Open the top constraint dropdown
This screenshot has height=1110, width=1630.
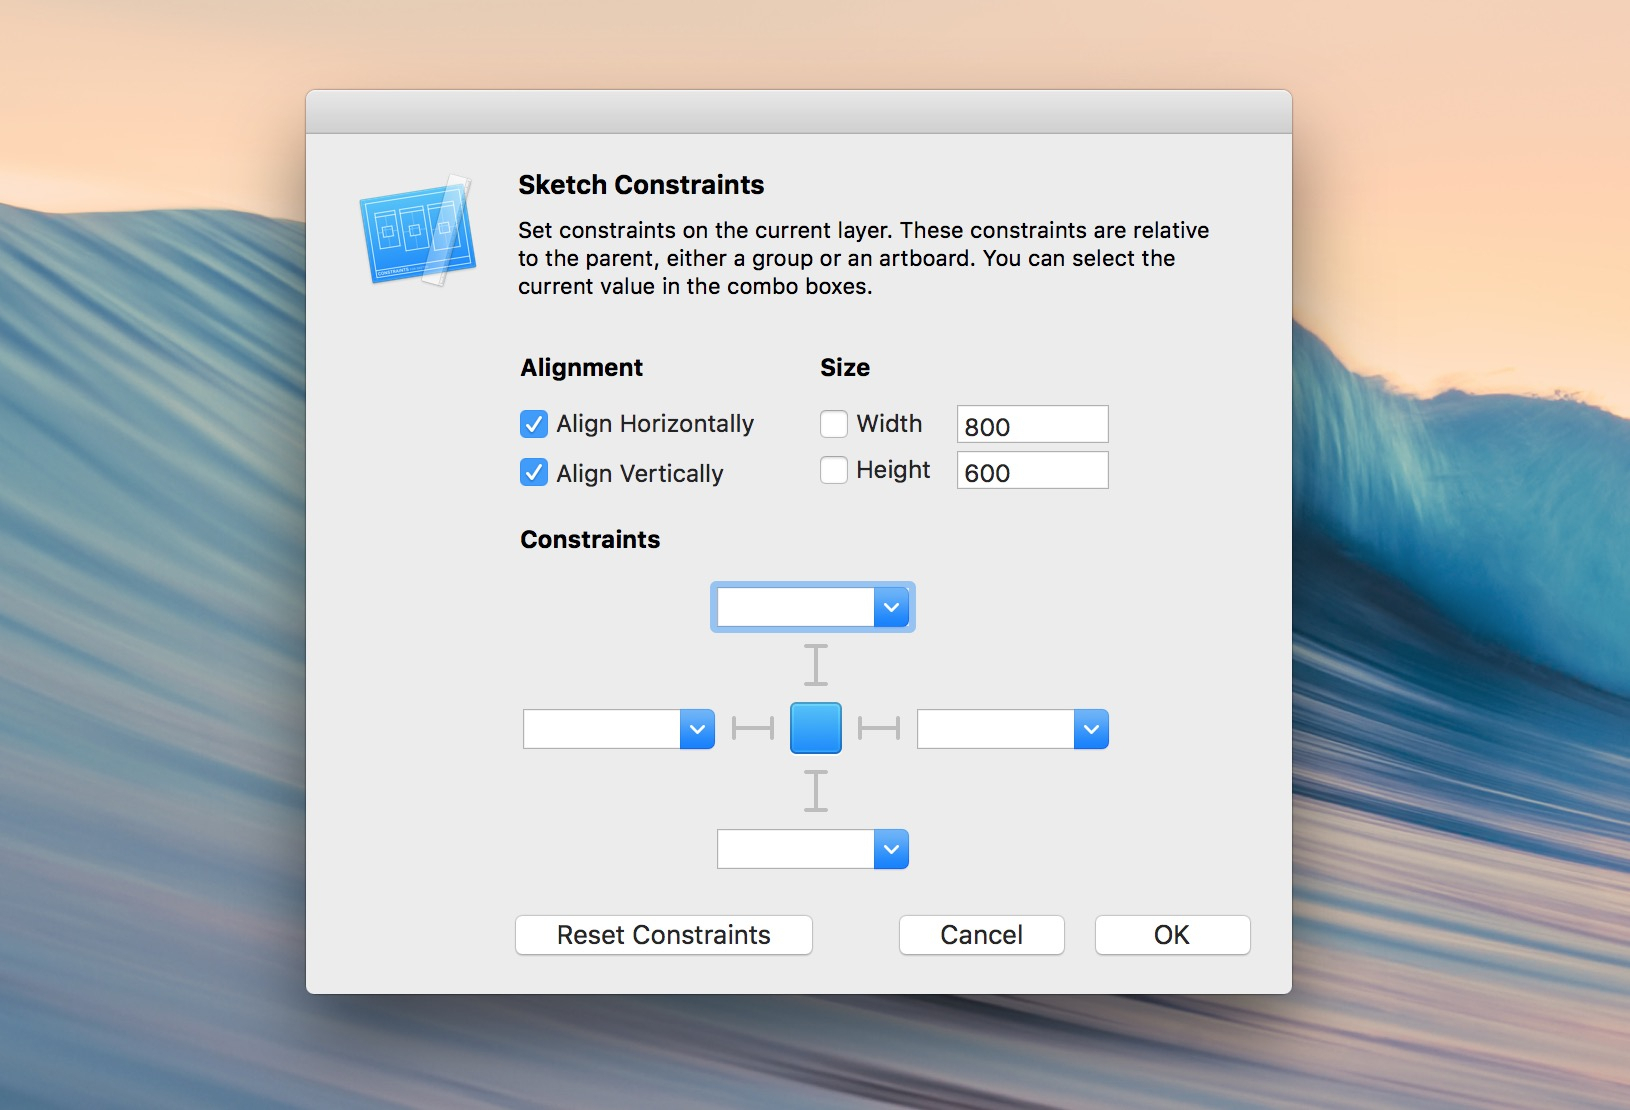click(892, 607)
